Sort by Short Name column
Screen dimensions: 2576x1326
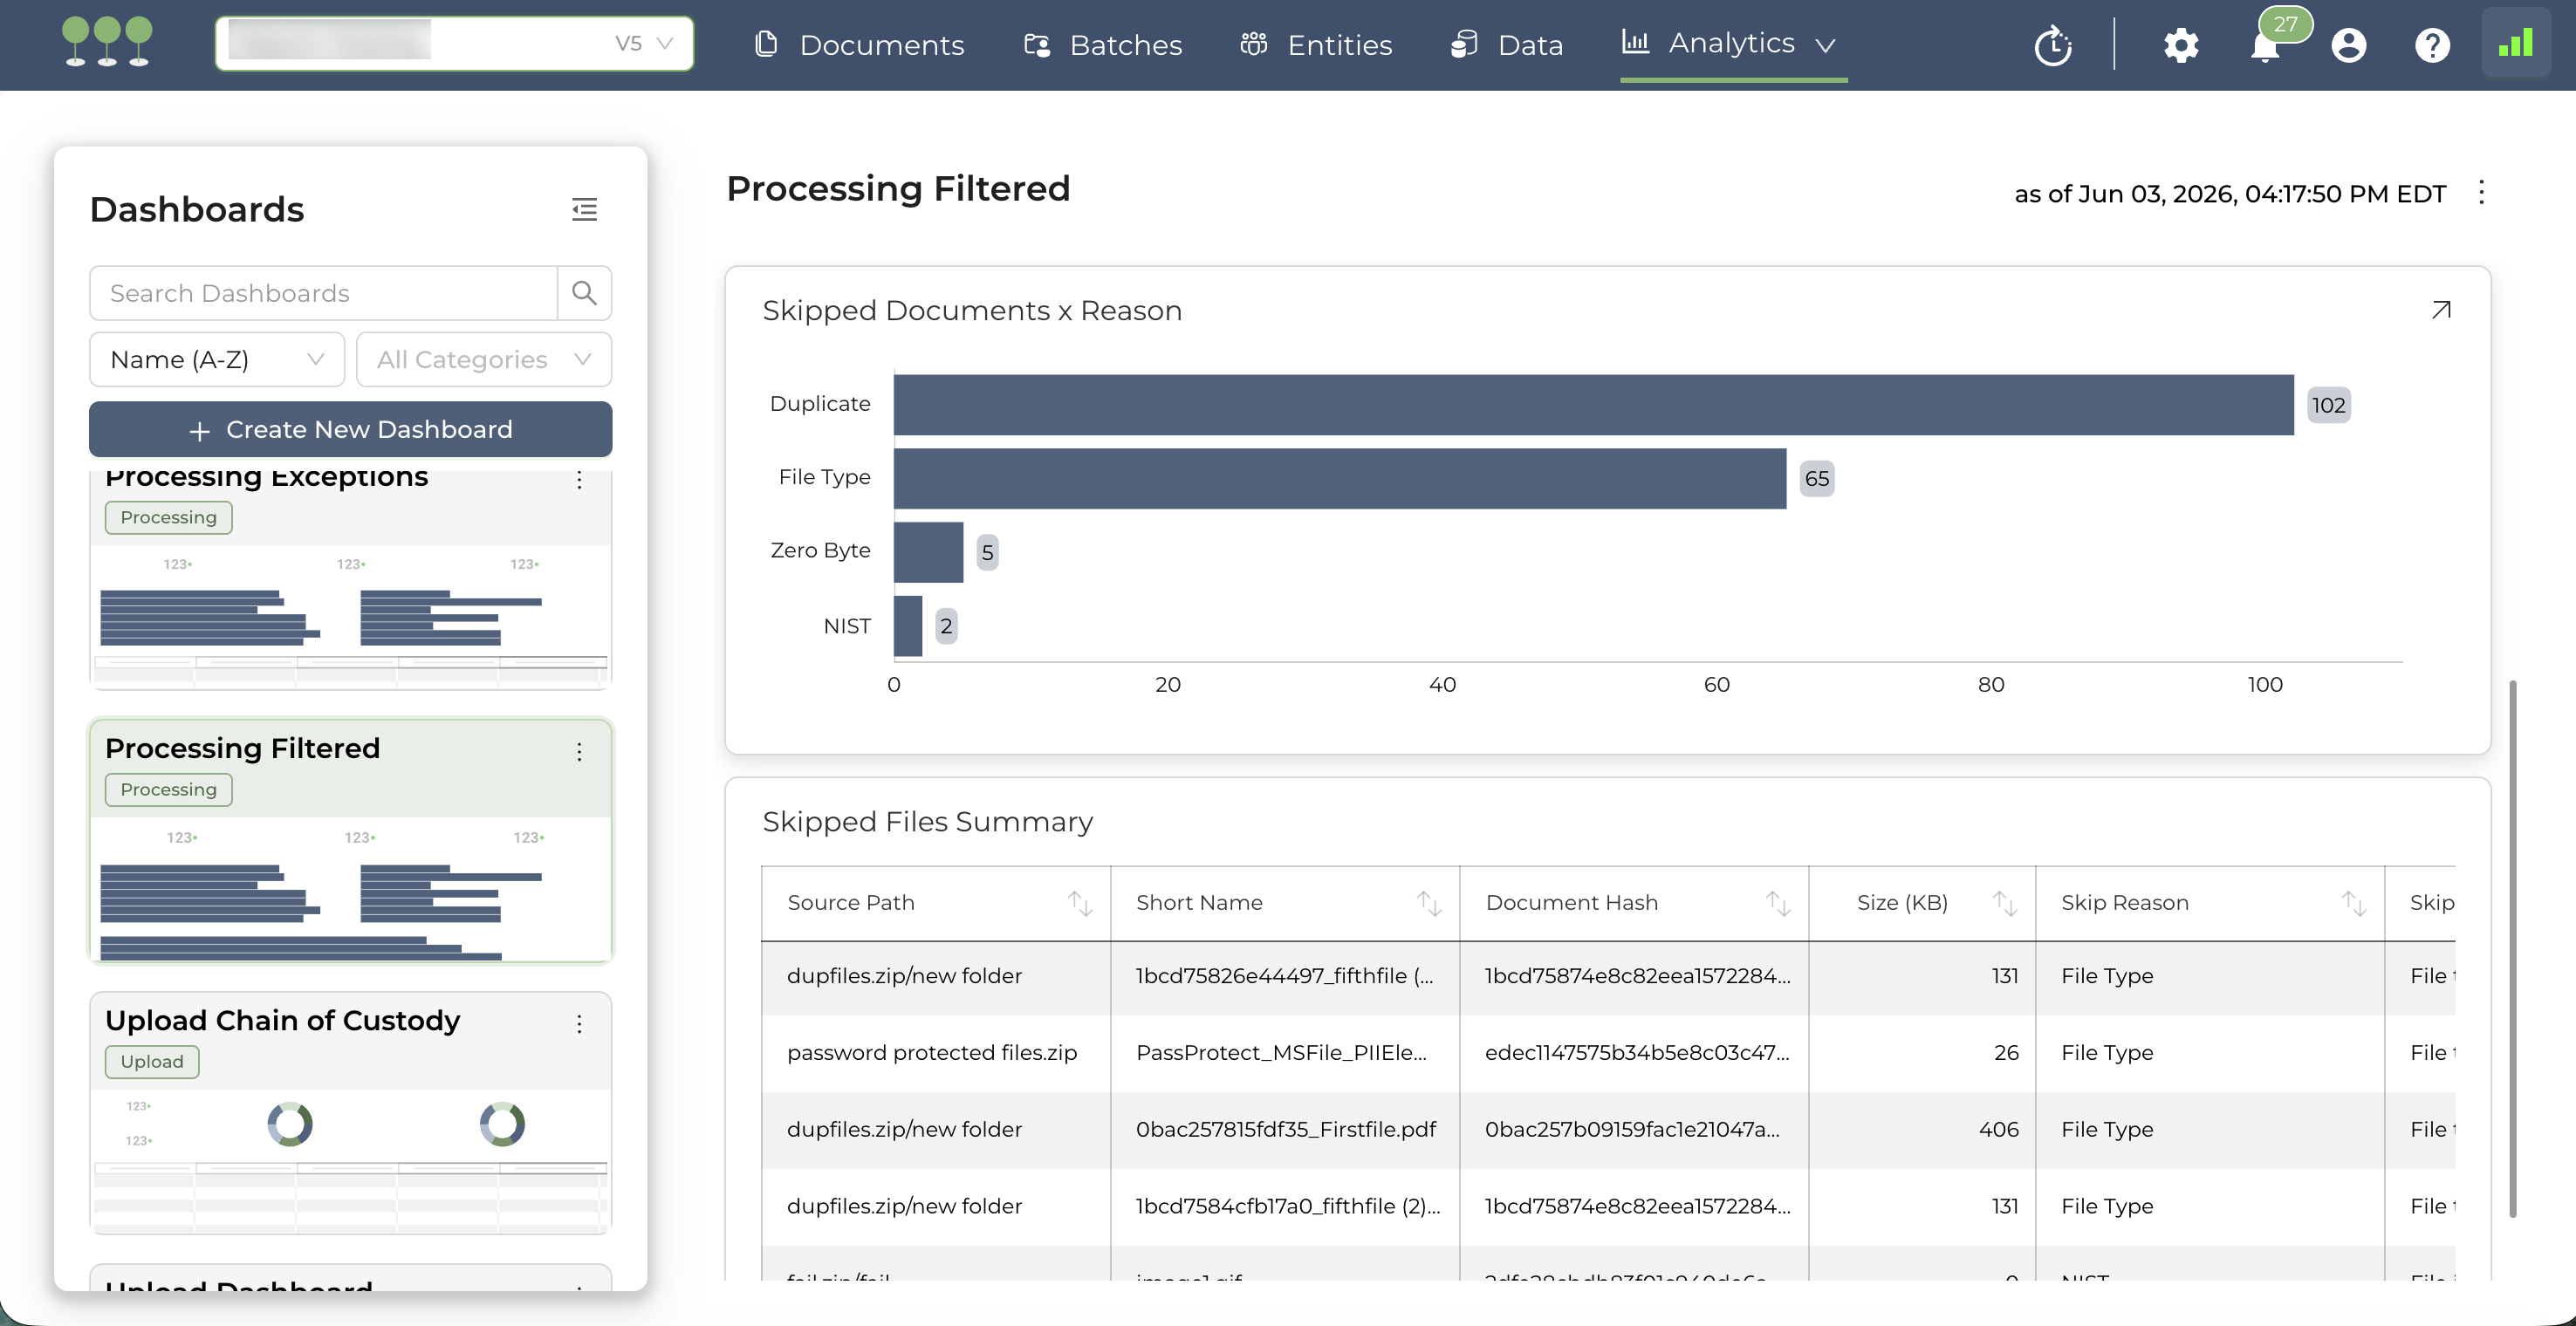point(1428,903)
